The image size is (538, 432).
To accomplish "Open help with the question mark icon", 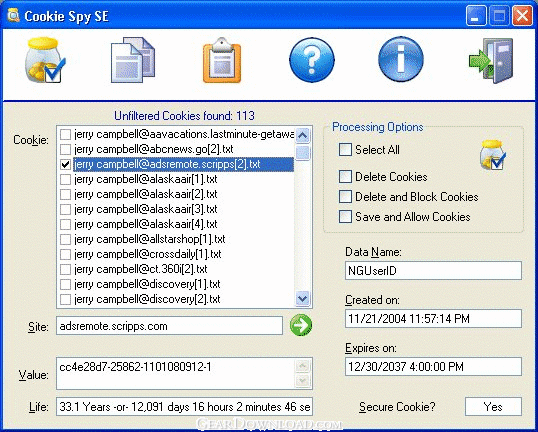I will (312, 60).
